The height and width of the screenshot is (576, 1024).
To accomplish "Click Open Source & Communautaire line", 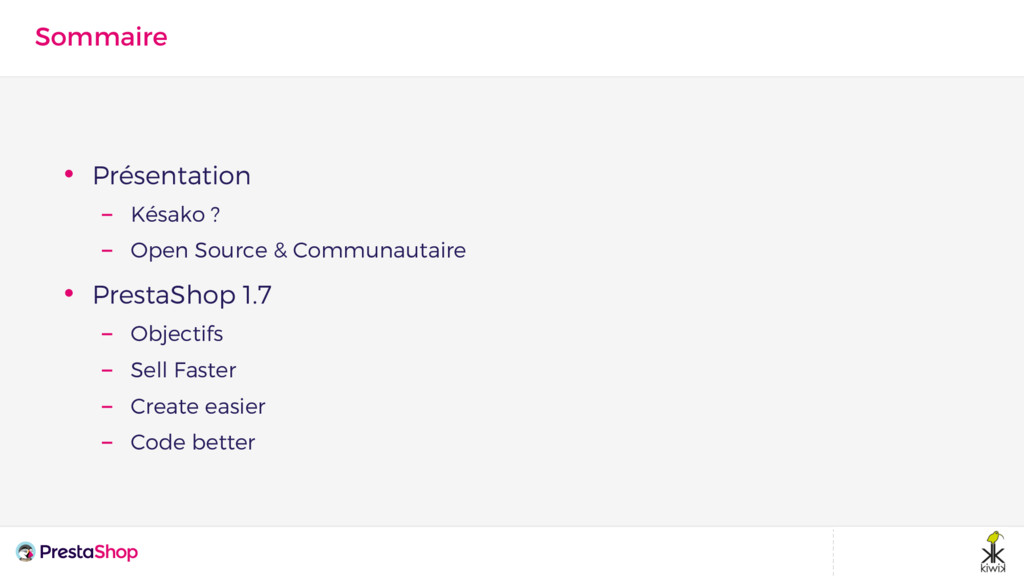I will (298, 251).
